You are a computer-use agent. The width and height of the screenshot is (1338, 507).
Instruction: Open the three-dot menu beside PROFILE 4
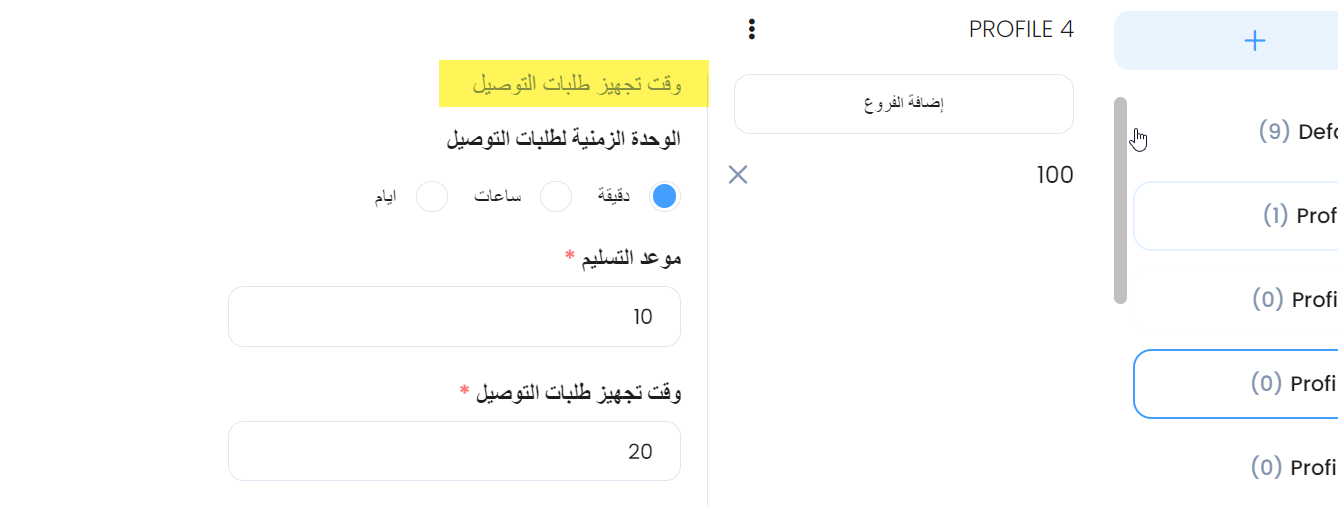point(752,29)
